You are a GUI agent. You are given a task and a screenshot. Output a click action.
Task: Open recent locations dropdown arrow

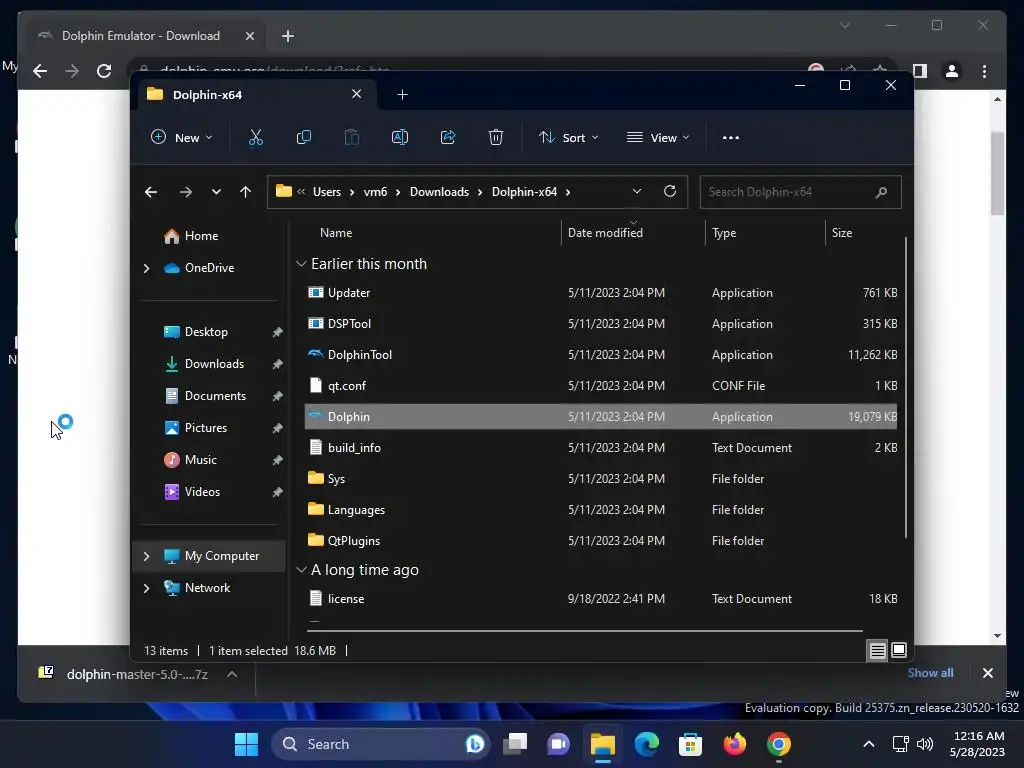tap(216, 192)
